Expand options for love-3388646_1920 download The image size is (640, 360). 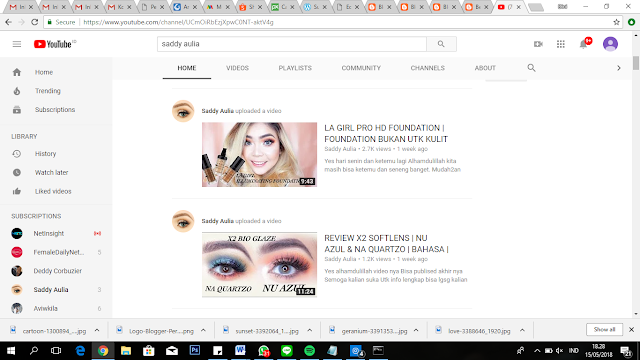click(522, 331)
